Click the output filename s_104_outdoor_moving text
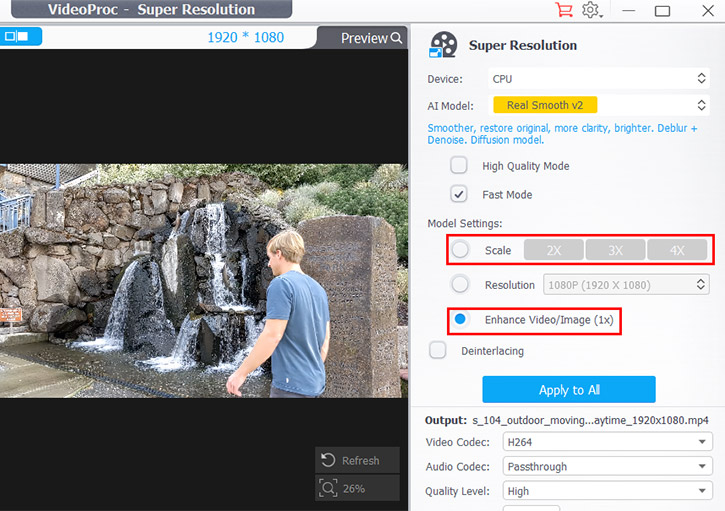 click(590, 420)
